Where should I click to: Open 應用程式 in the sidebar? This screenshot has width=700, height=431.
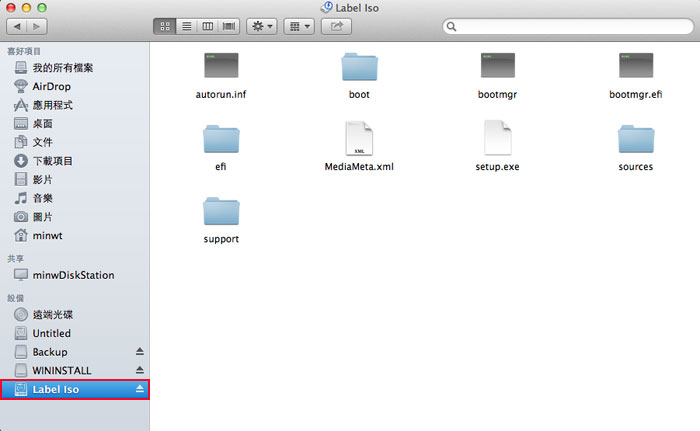tap(75, 105)
